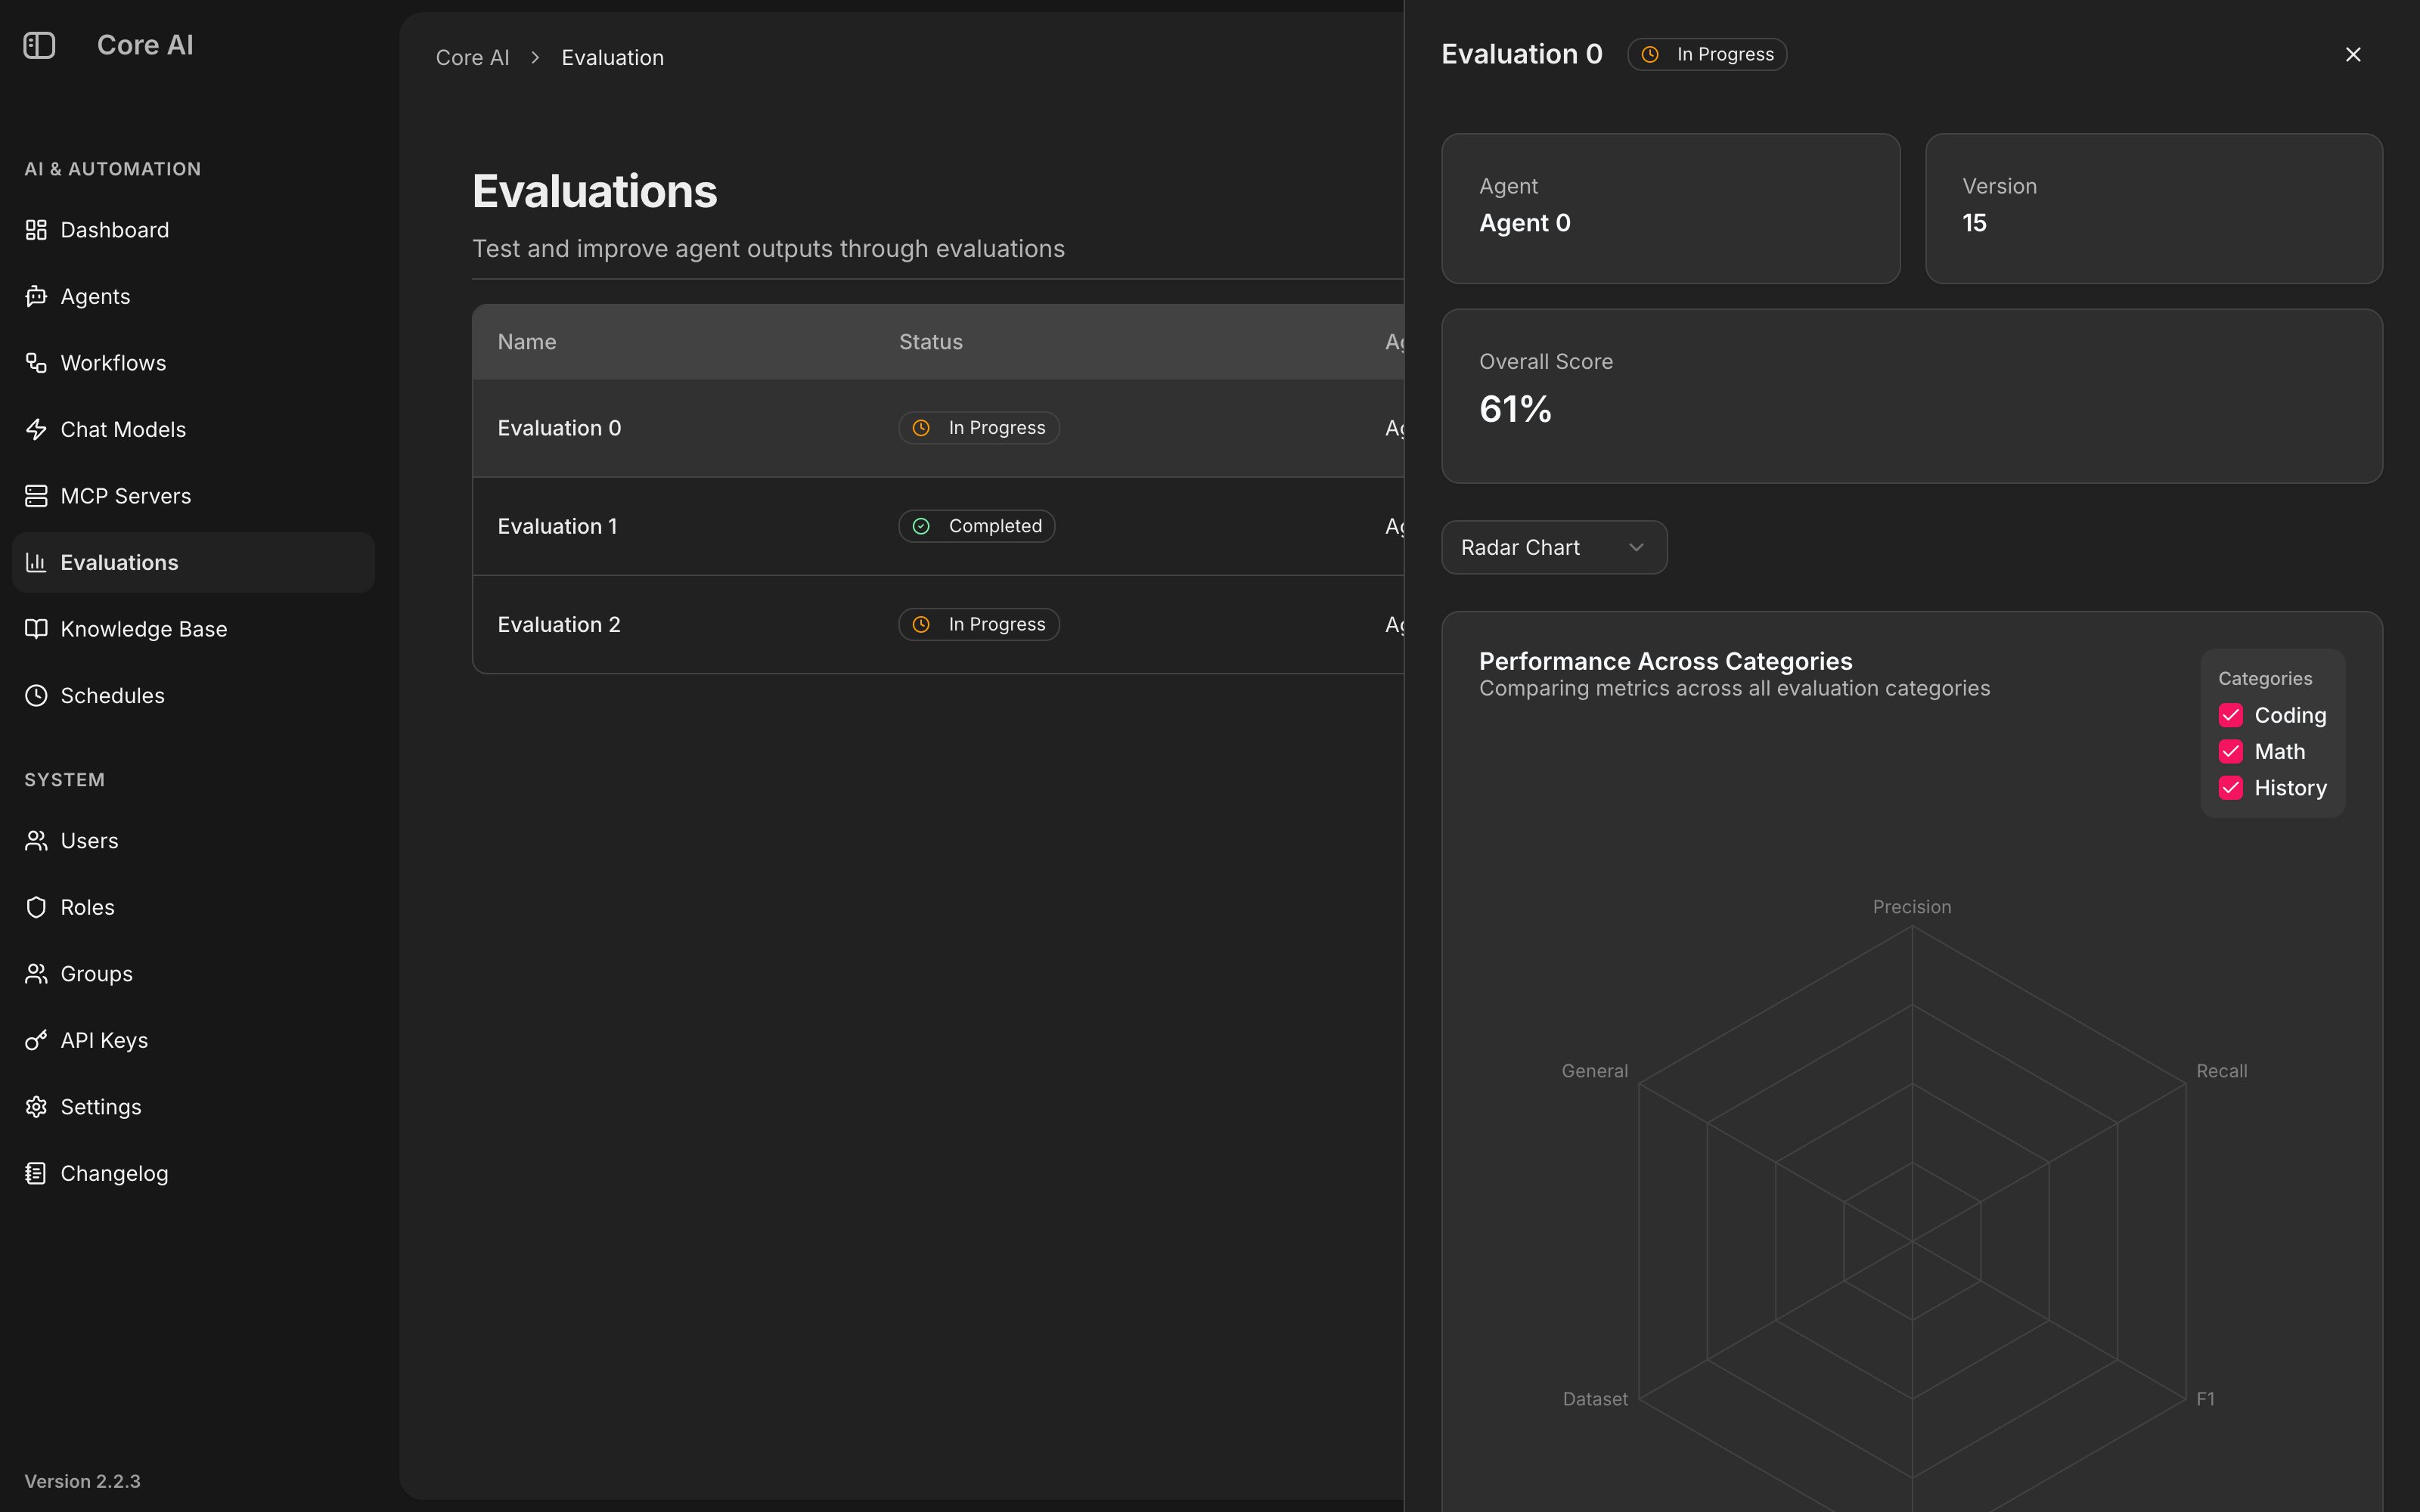Image resolution: width=2420 pixels, height=1512 pixels.
Task: Open Knowledge Base section
Action: coord(193,629)
